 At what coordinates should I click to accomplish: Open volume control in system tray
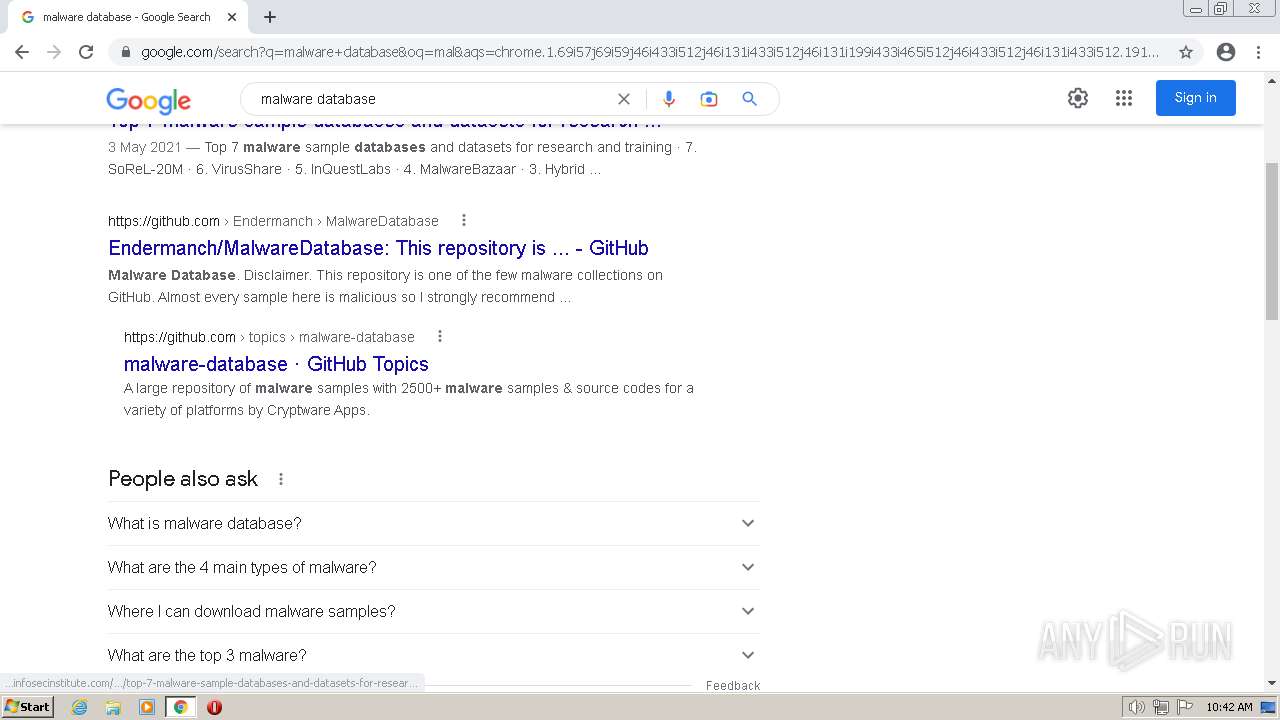(1136, 707)
